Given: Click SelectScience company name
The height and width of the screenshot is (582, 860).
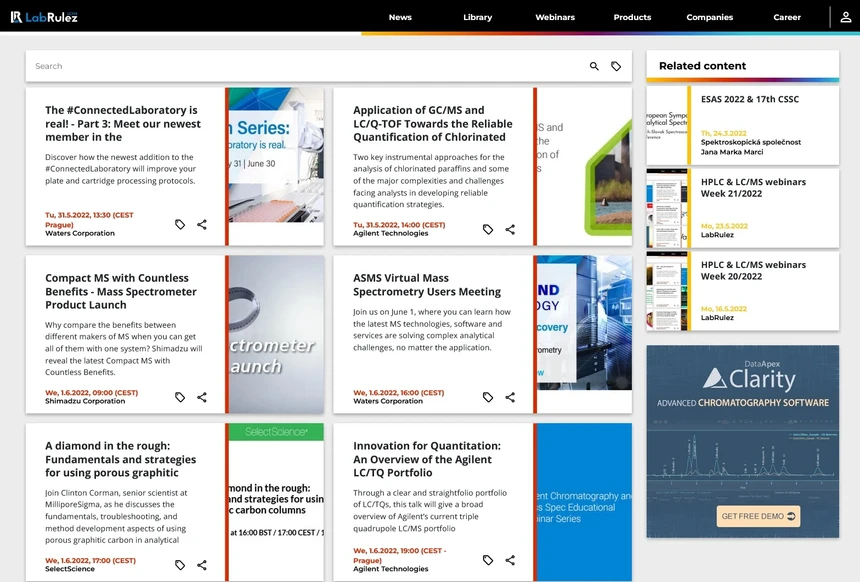Looking at the screenshot, I should [70, 569].
